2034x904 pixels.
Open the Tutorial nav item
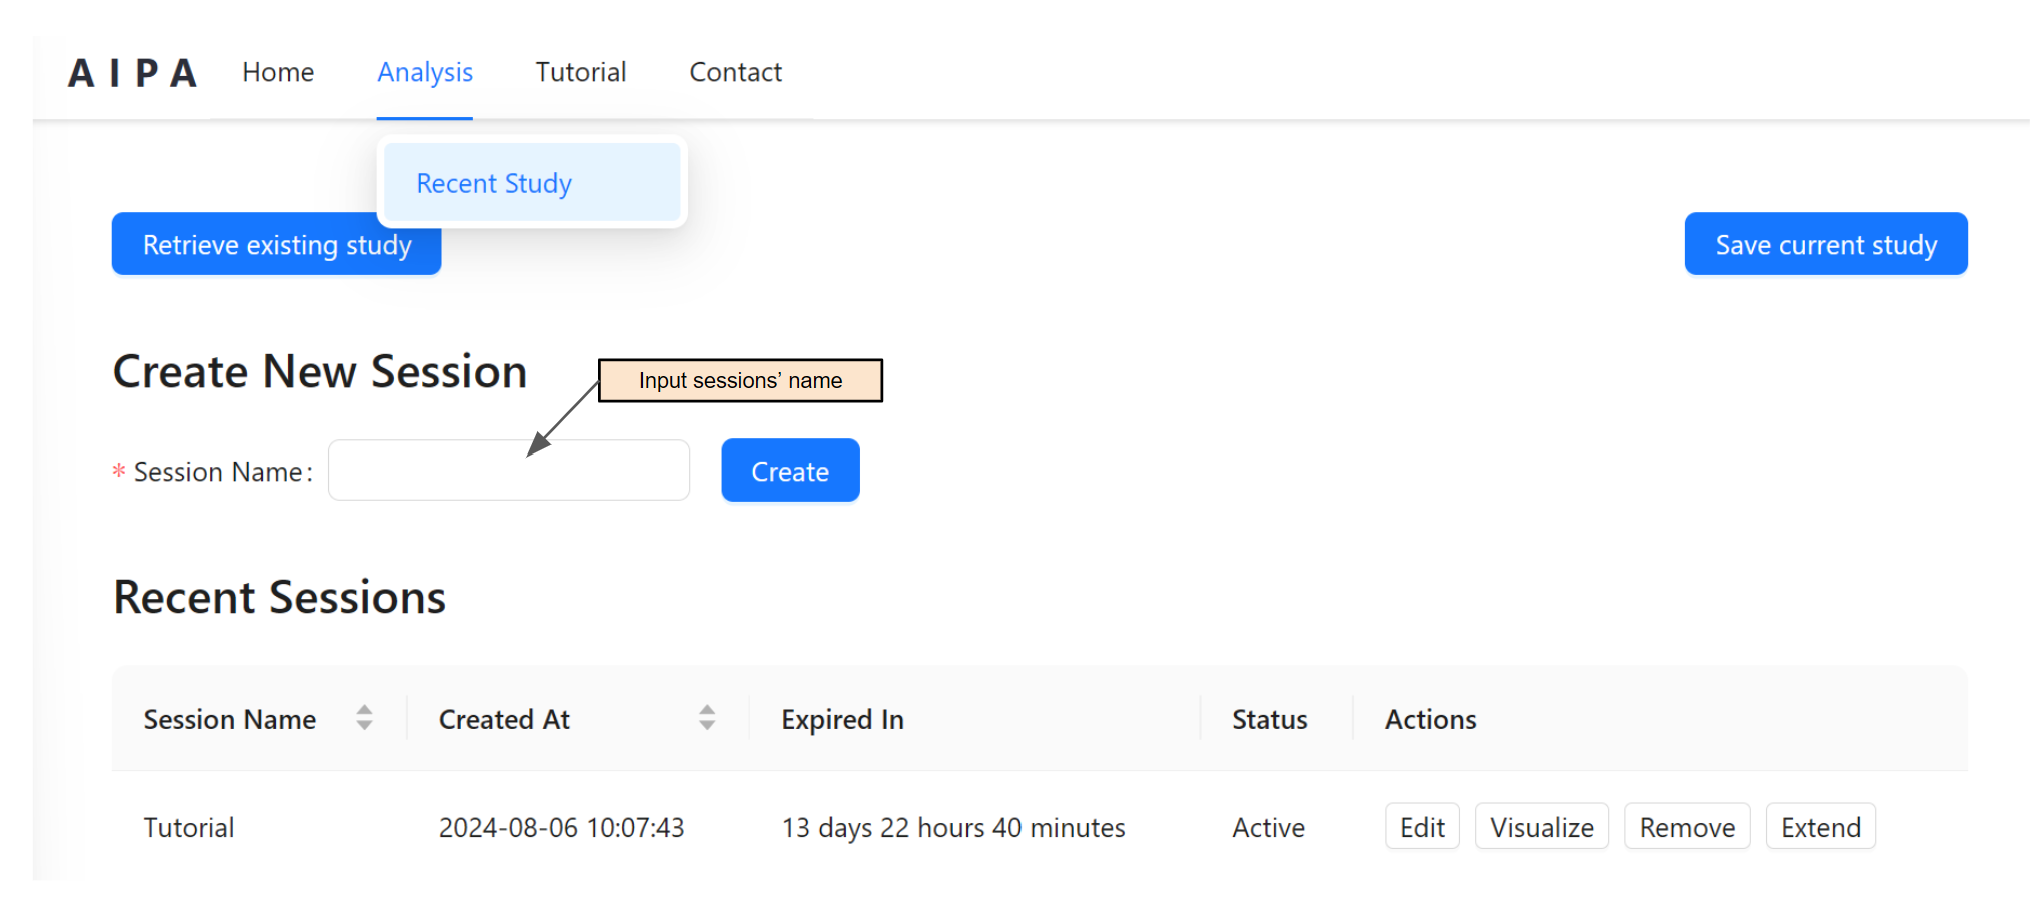click(x=580, y=73)
